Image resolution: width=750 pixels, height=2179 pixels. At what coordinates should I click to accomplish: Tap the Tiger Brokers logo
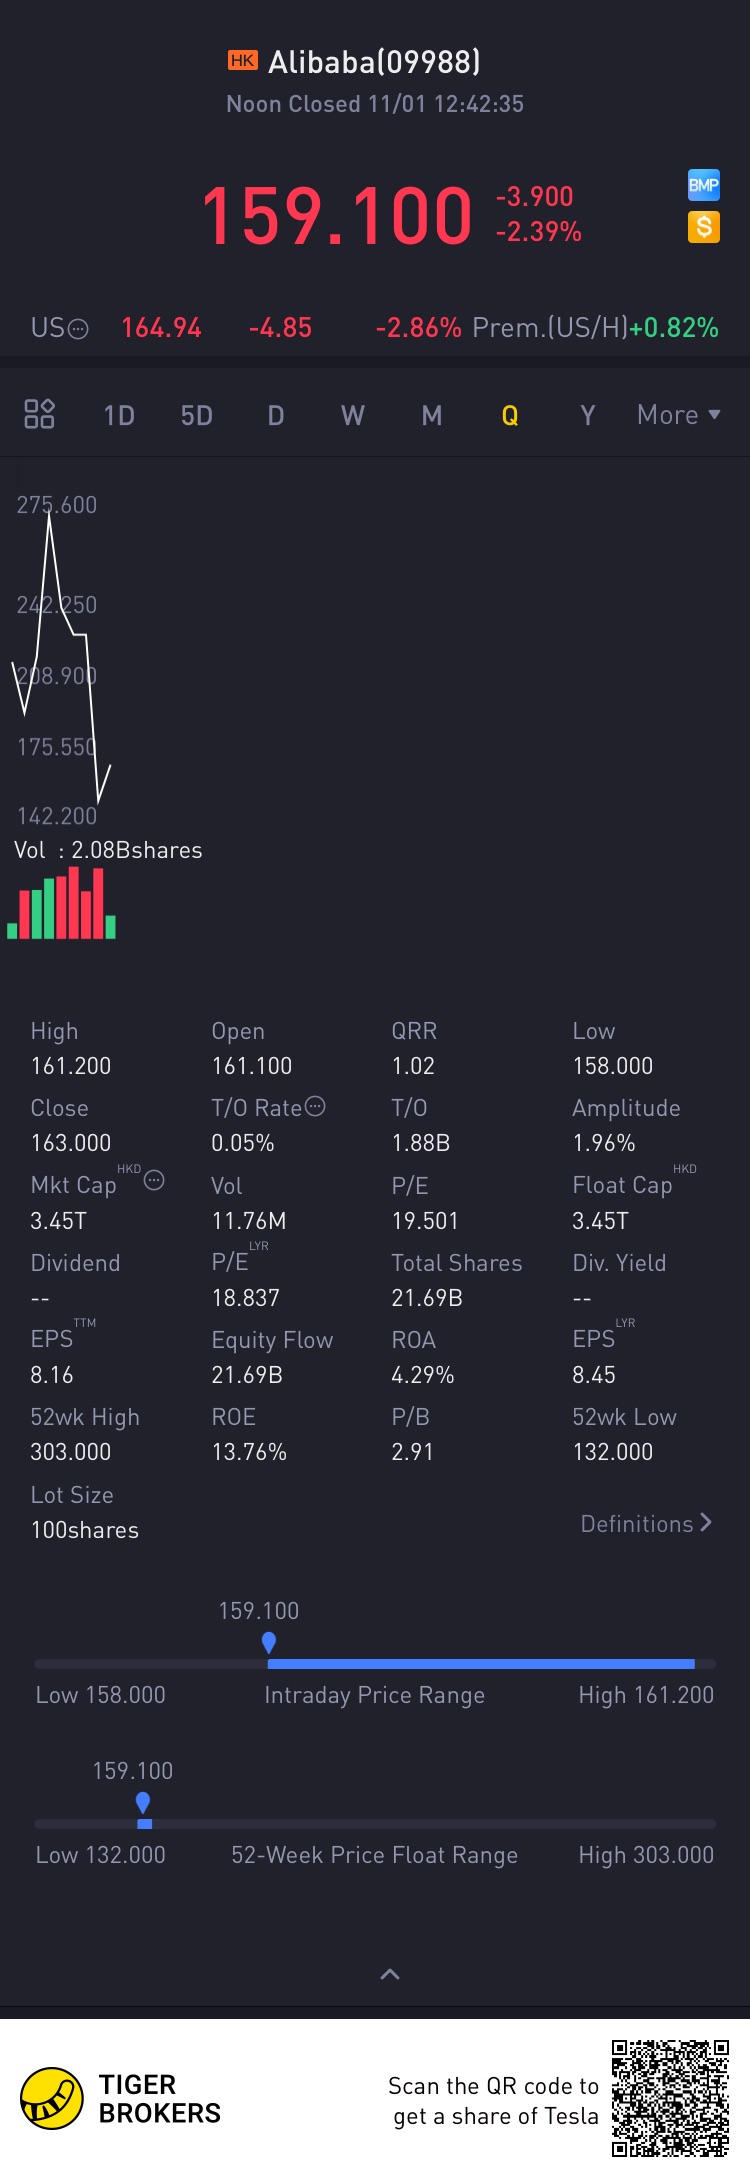click(52, 2098)
